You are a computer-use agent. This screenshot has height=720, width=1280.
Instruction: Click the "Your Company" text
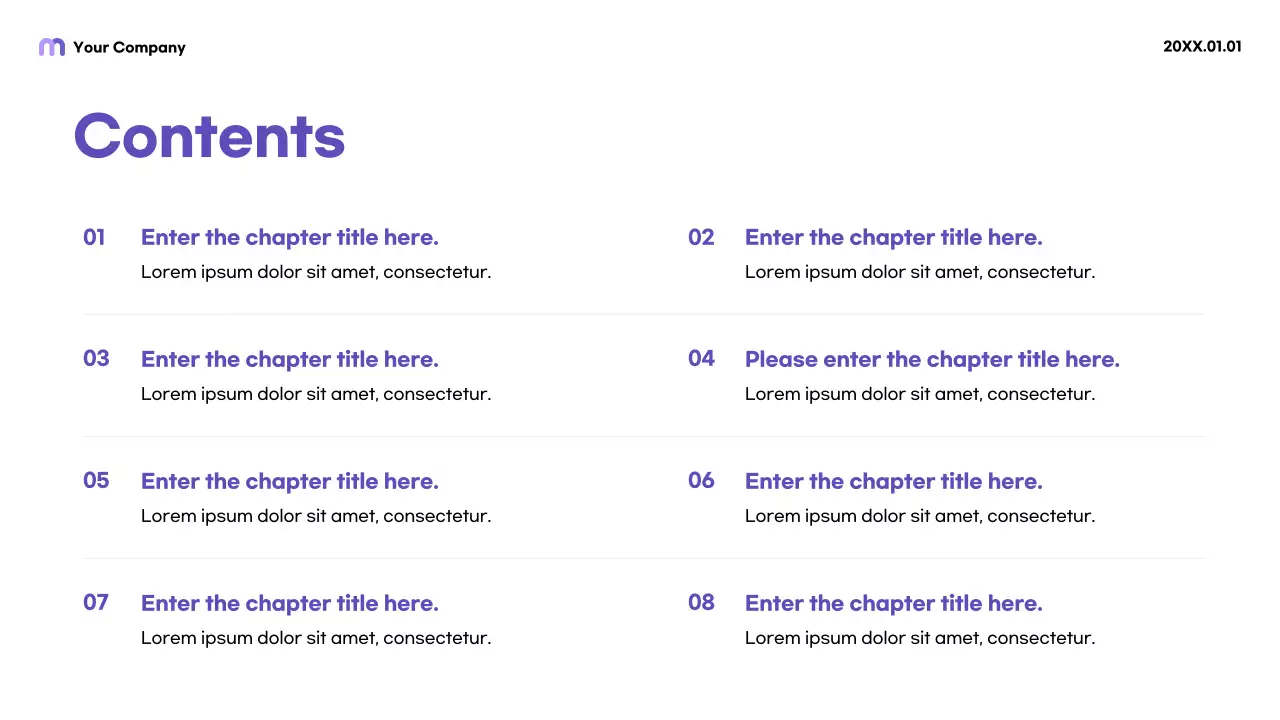click(x=129, y=47)
